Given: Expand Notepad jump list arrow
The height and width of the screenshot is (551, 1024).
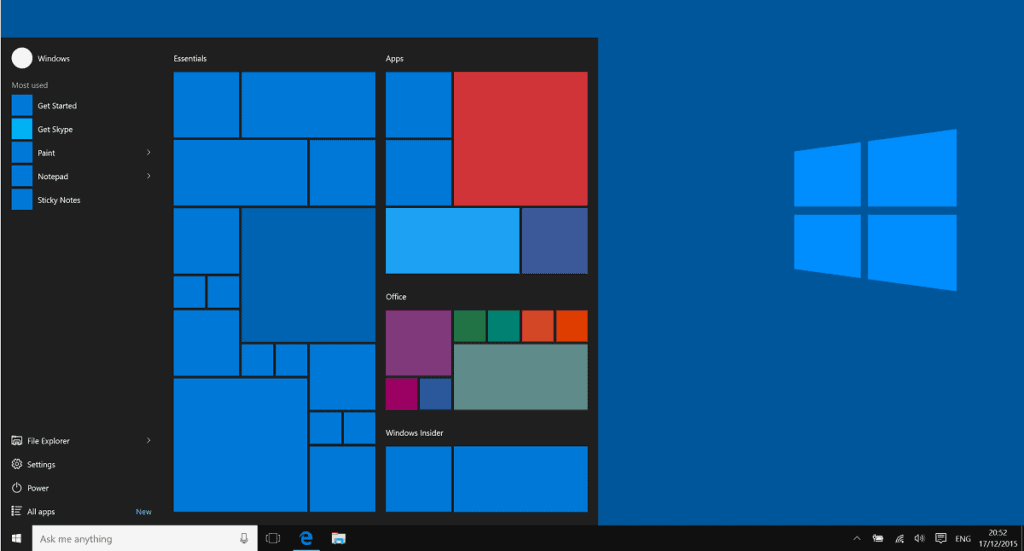Looking at the screenshot, I should 149,176.
